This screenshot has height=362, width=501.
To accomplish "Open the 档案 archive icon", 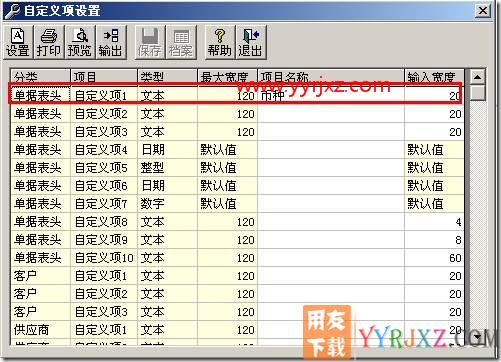I will click(x=181, y=43).
